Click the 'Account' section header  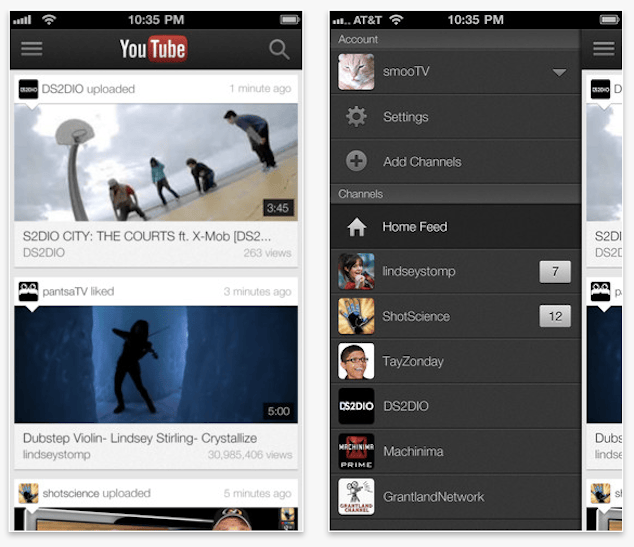(x=456, y=39)
